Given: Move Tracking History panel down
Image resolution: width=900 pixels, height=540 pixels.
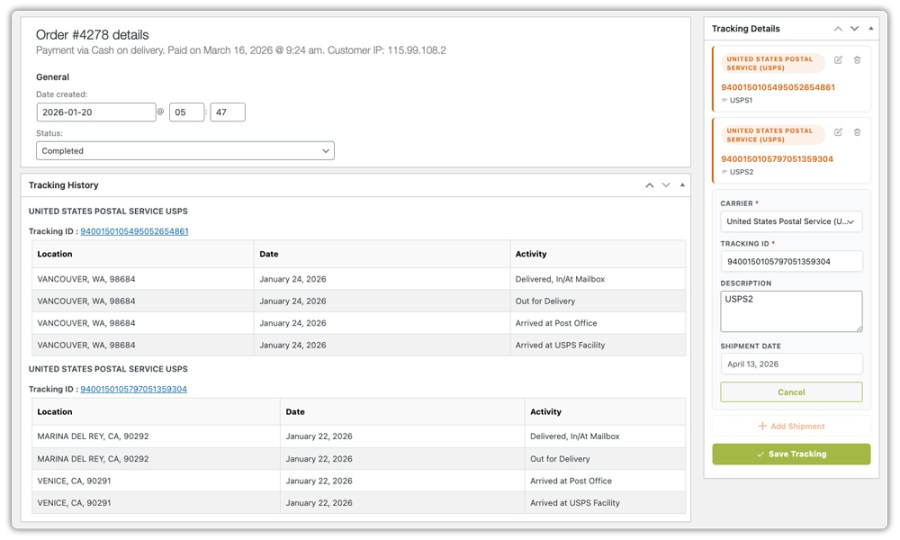Looking at the screenshot, I should [x=666, y=185].
